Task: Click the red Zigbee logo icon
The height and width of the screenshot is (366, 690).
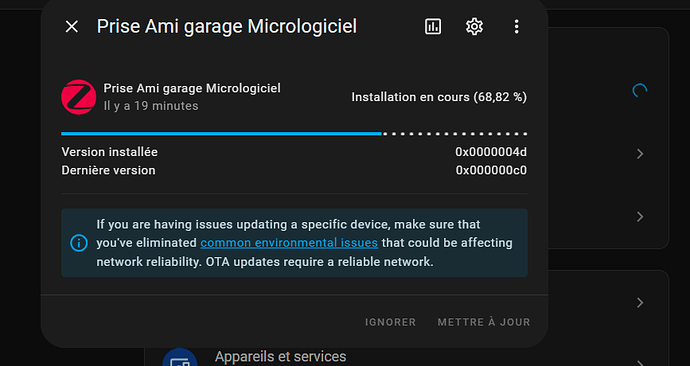Action: (x=79, y=97)
